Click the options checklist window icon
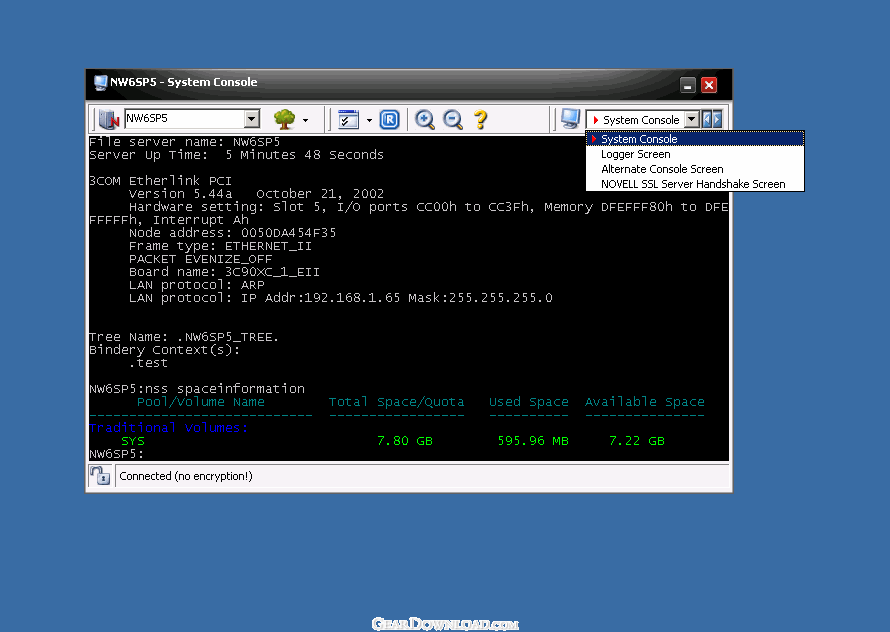Viewport: 890px width, 632px height. click(348, 119)
